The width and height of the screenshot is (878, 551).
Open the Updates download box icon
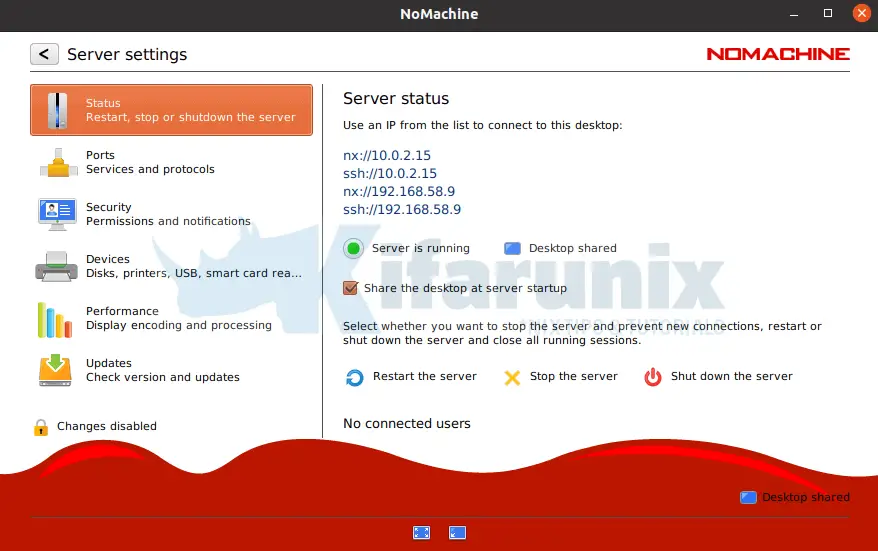(x=55, y=370)
